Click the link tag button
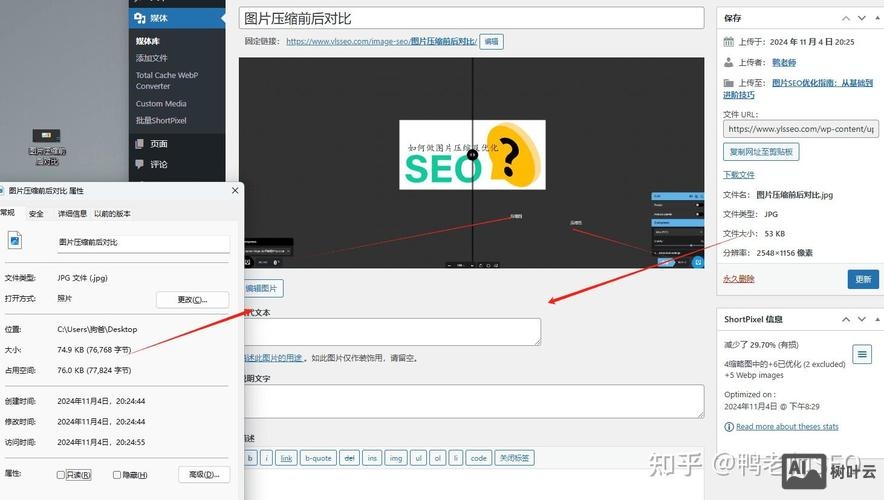 286,458
